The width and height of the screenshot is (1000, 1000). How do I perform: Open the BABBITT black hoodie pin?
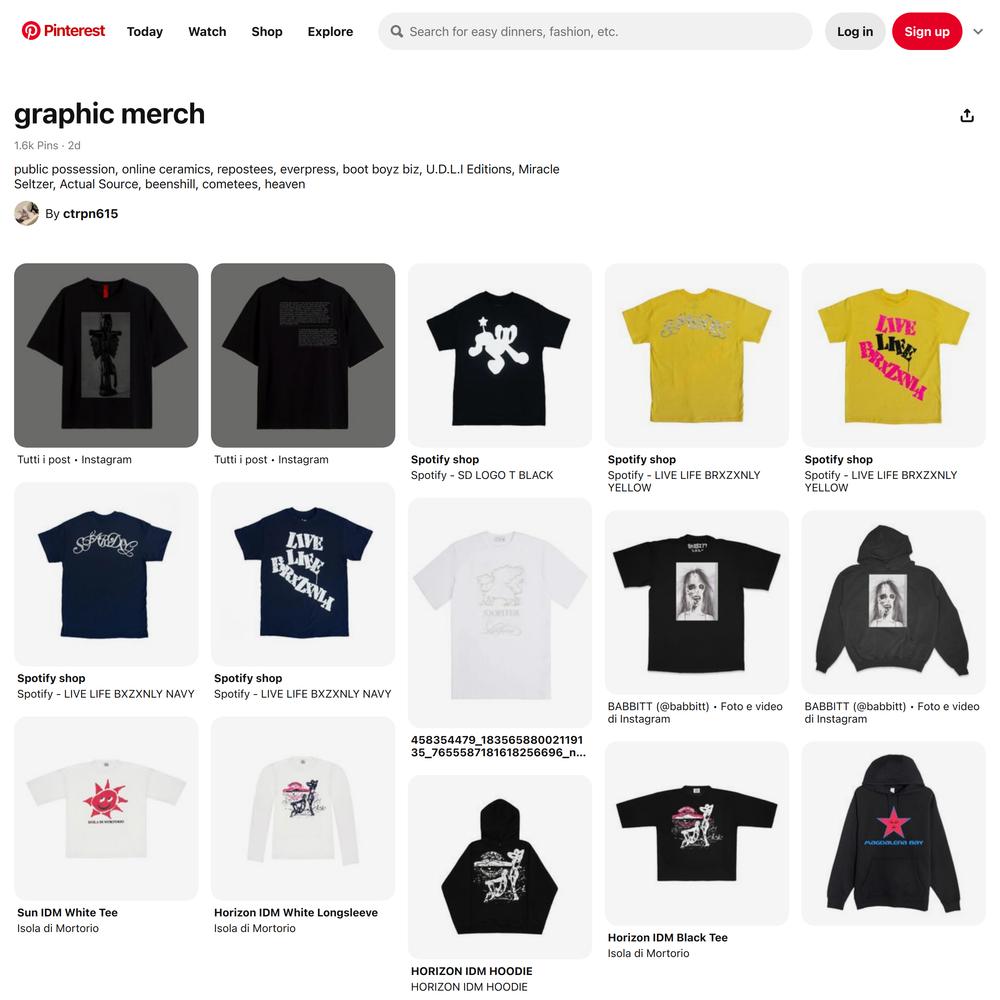[x=893, y=602]
